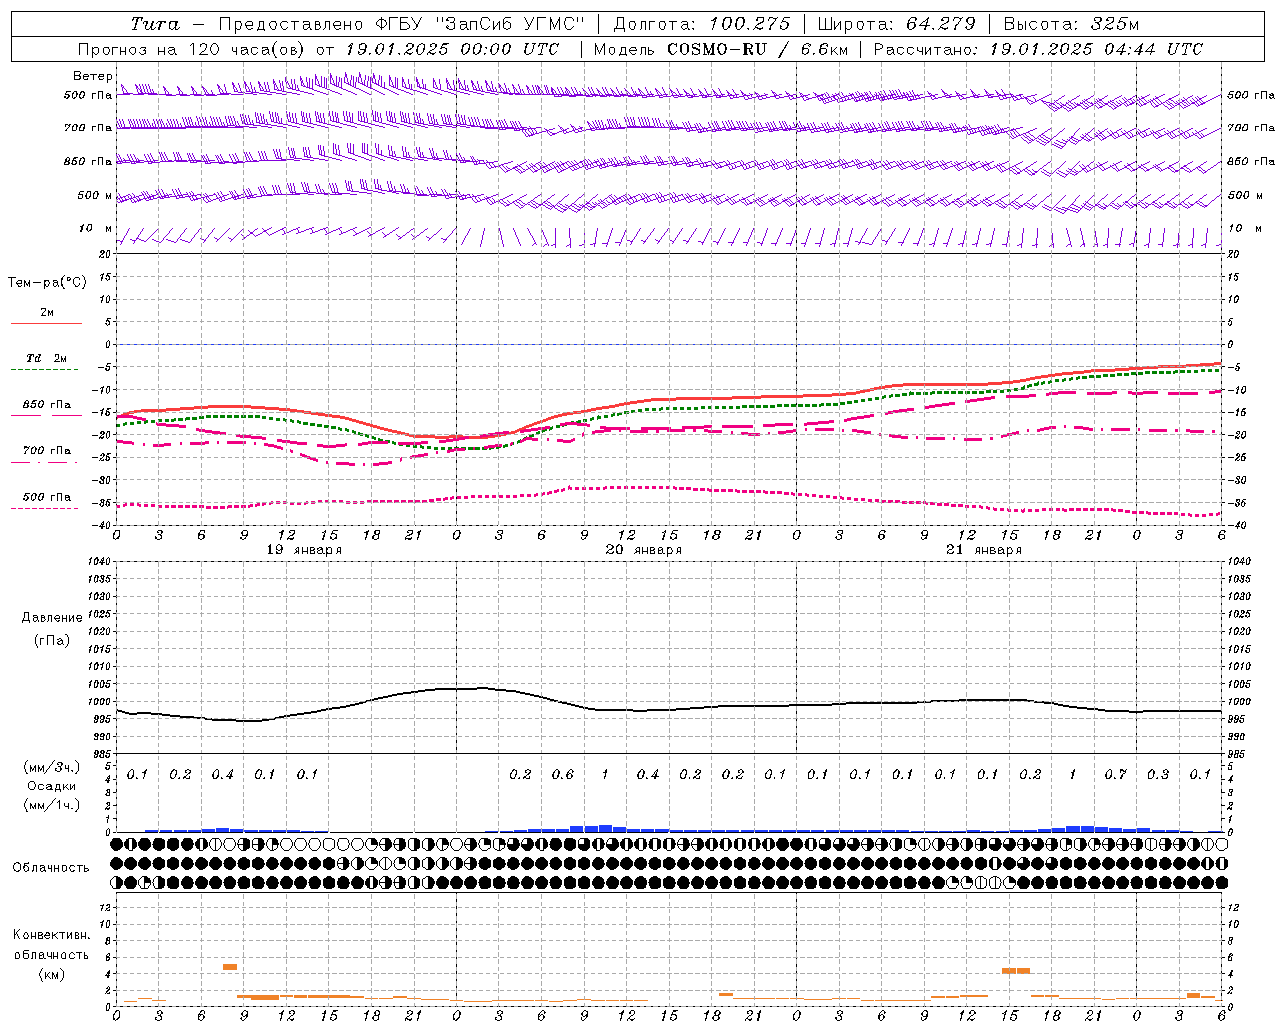Click the tallest orange convective bar on 19 января
Viewport: 1280px width, 1024px height.
230,966
